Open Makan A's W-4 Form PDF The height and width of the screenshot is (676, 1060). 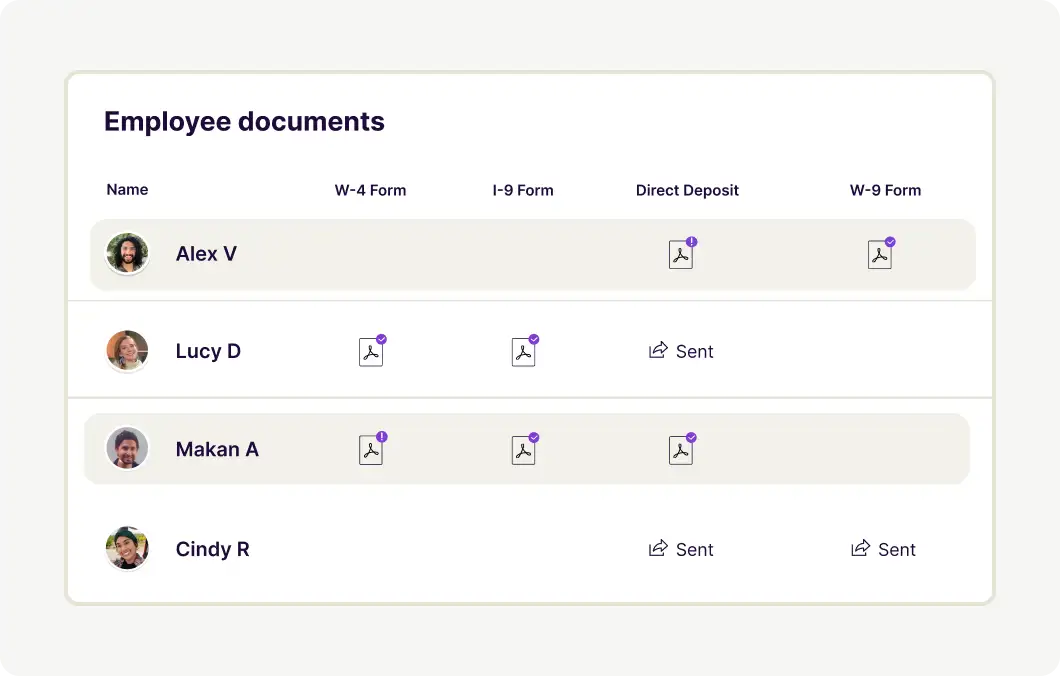372,448
